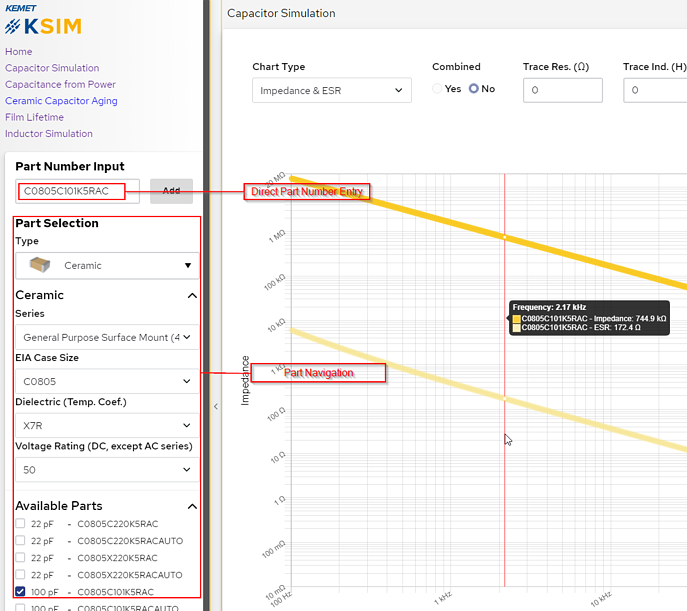Open Ceramic Capacitor Aging page
The image size is (687, 611).
click(x=61, y=101)
